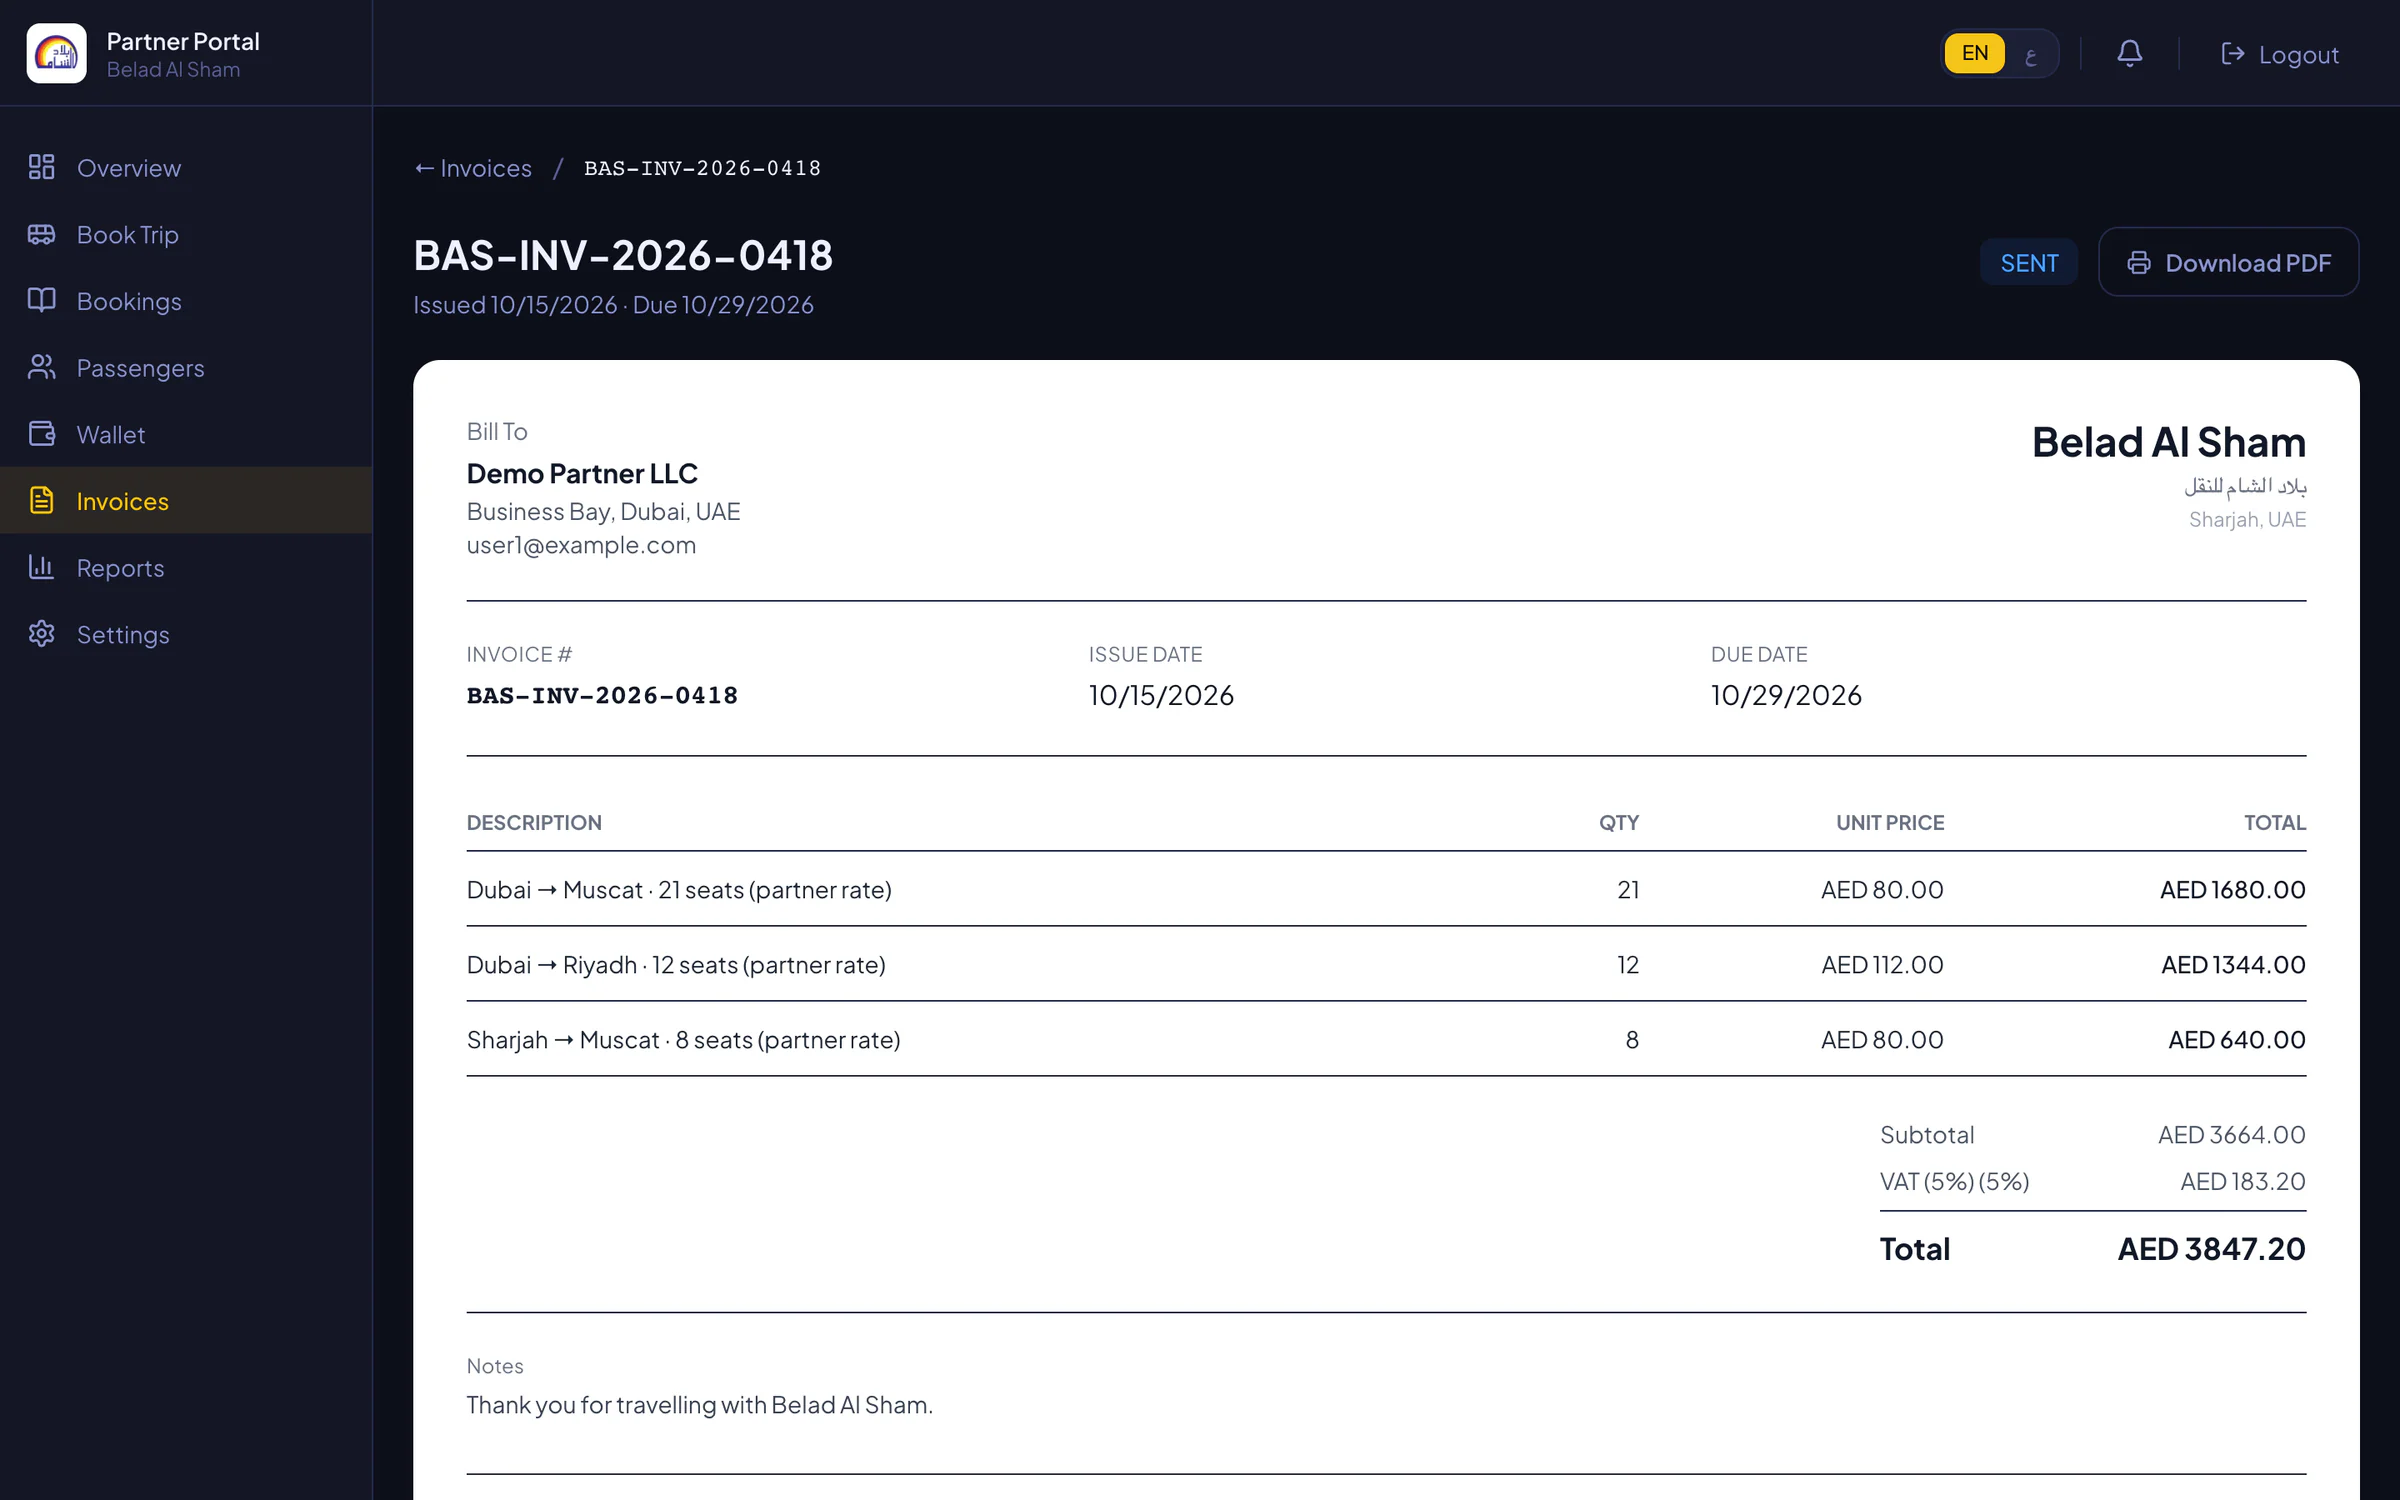This screenshot has height=1500, width=2400.
Task: Open the Wallet page
Action: (186, 434)
